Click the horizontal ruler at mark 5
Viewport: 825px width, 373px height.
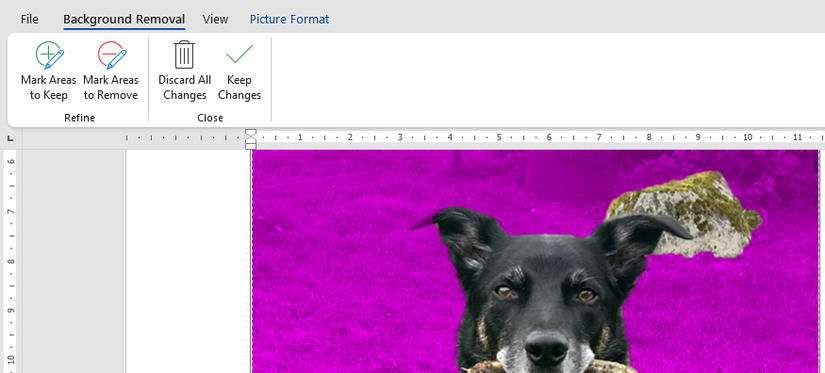coord(499,137)
